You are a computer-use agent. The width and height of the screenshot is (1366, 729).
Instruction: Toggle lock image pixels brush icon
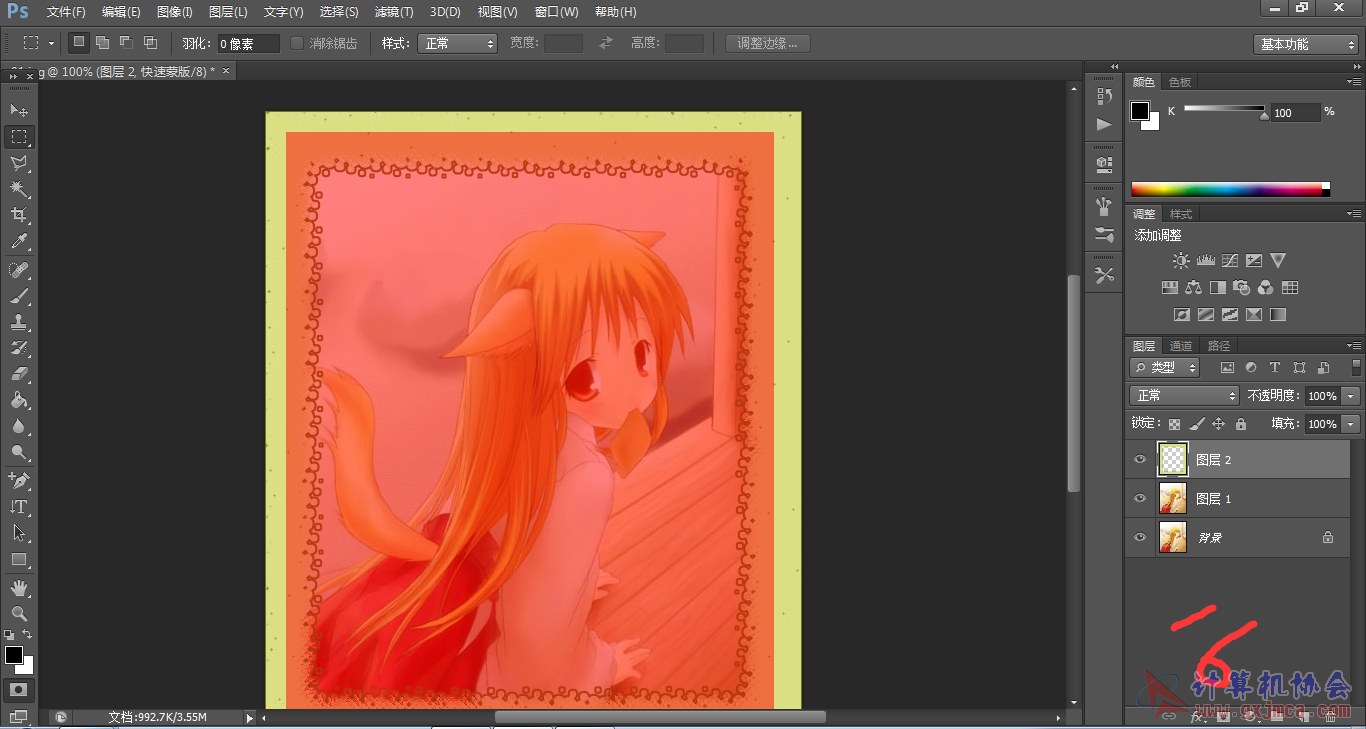[x=1196, y=424]
